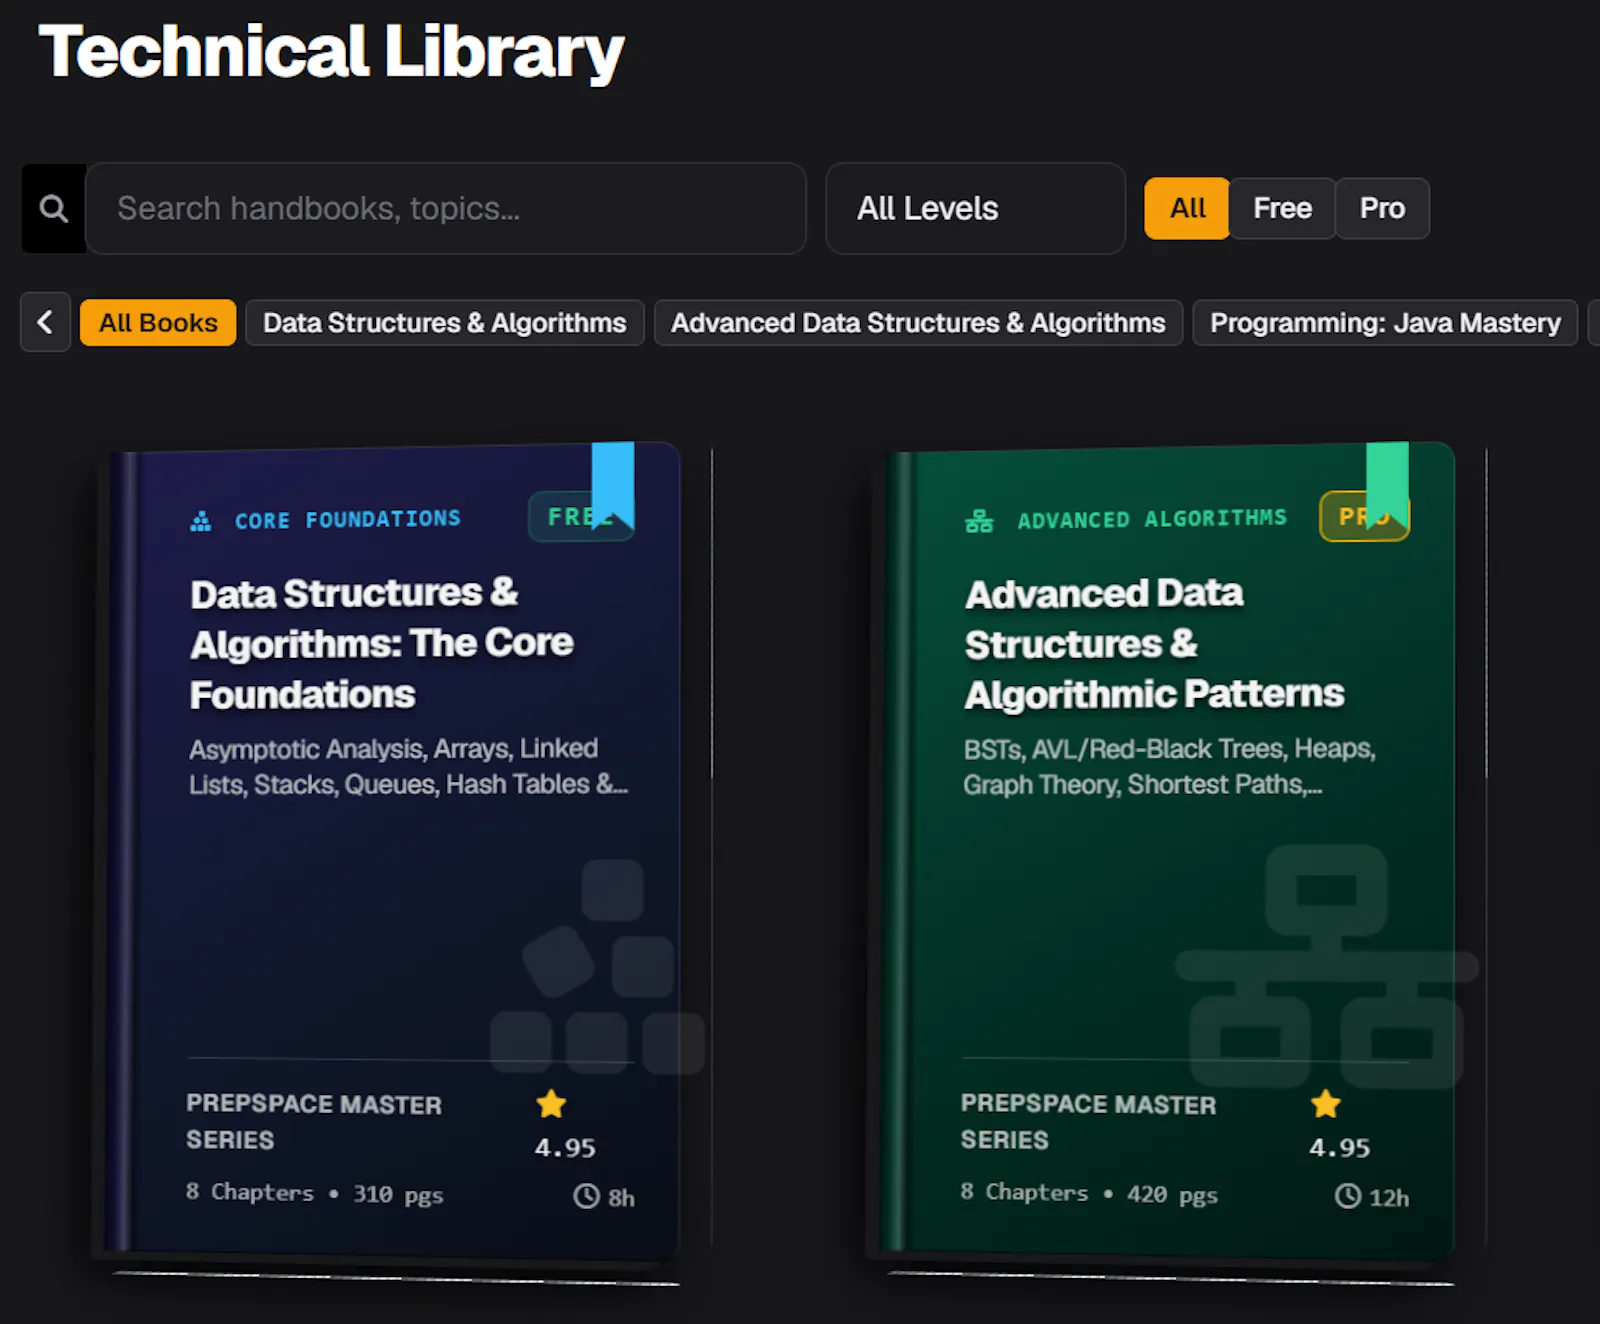Click the Advanced Algorithms network icon
This screenshot has width=1600, height=1324.
click(x=979, y=521)
